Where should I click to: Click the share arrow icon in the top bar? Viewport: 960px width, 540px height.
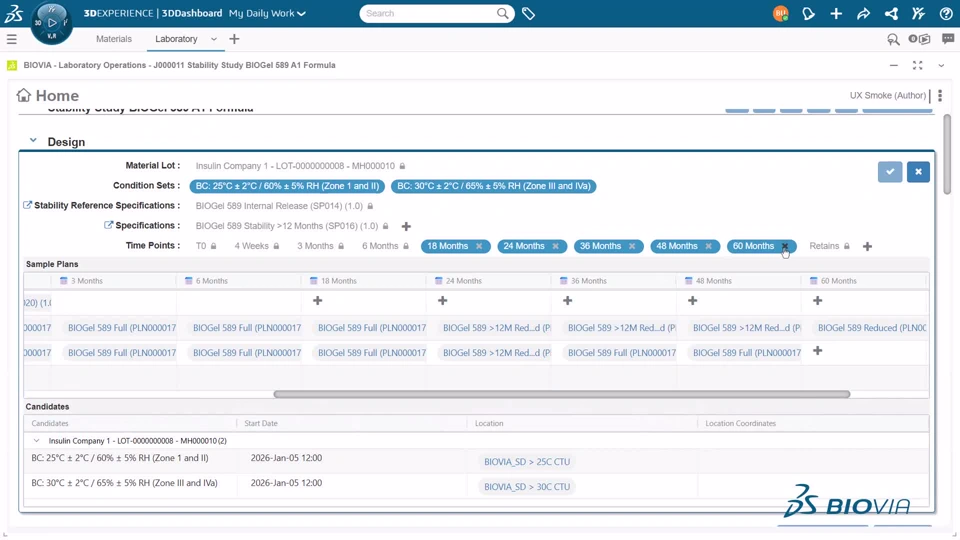(x=863, y=13)
